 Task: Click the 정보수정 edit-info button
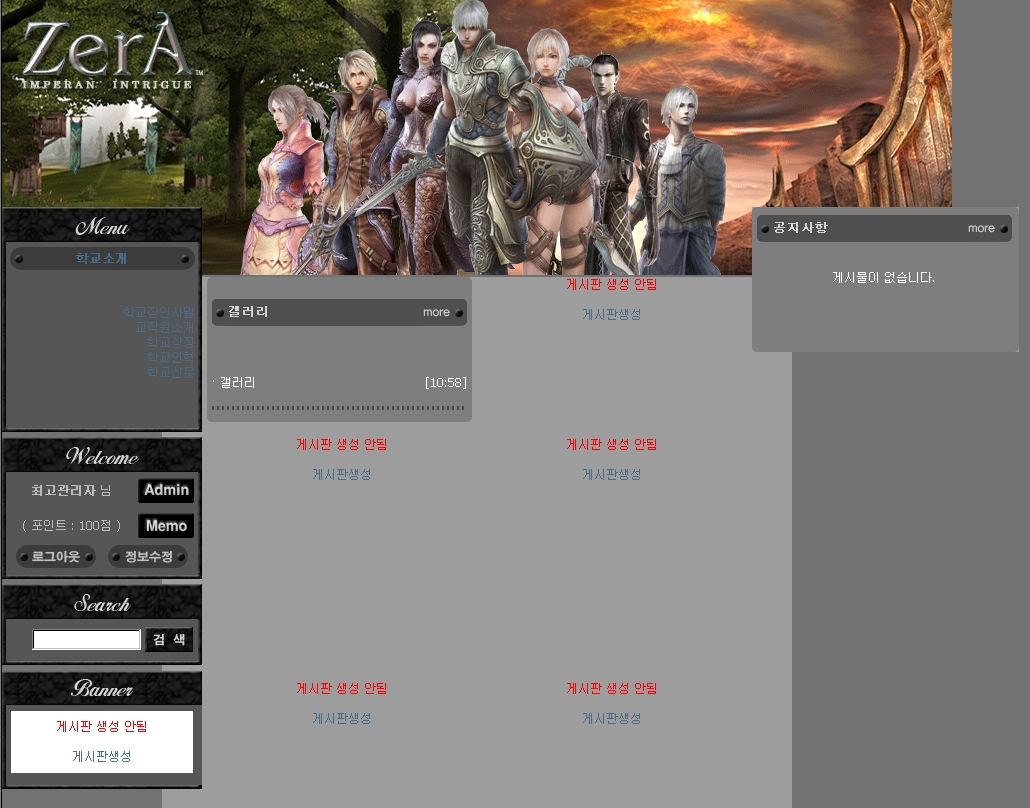[148, 556]
